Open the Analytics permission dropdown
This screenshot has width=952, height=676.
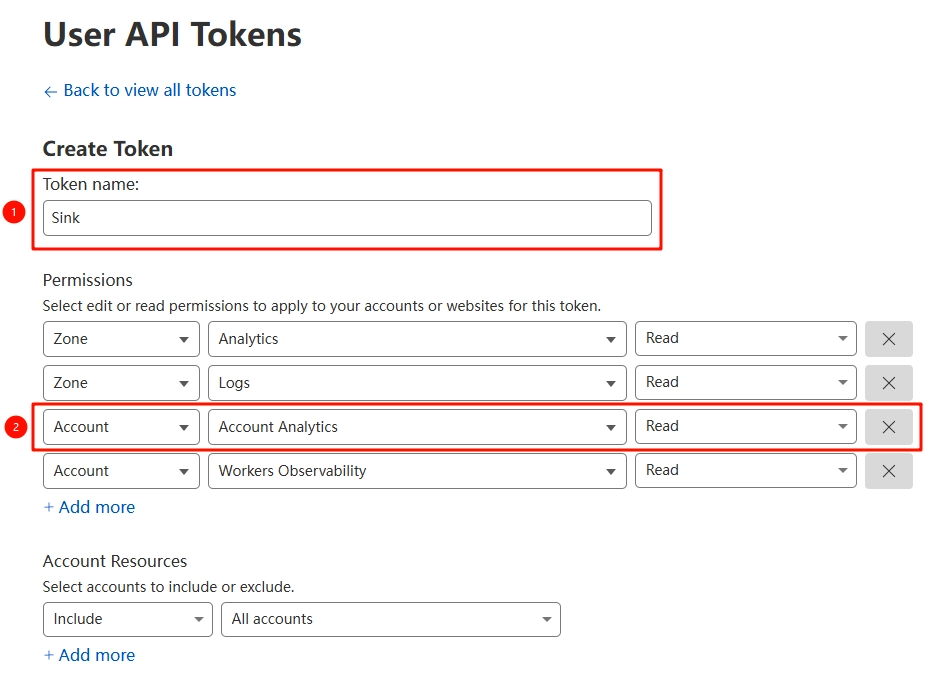pyautogui.click(x=416, y=338)
